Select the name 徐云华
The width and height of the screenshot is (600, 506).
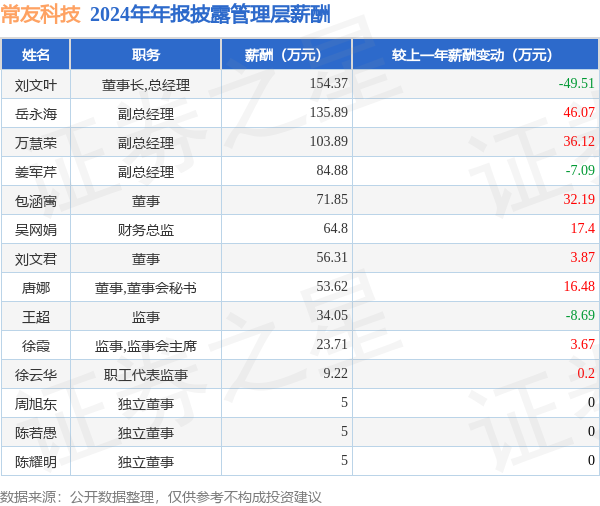[36, 375]
